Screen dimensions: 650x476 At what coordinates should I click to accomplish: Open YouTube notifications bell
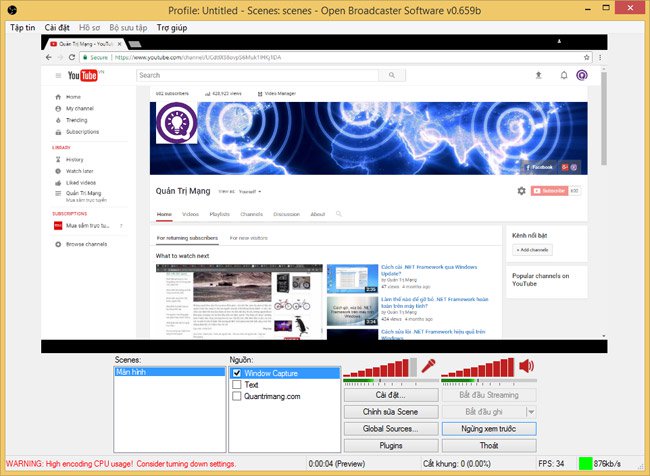point(564,75)
